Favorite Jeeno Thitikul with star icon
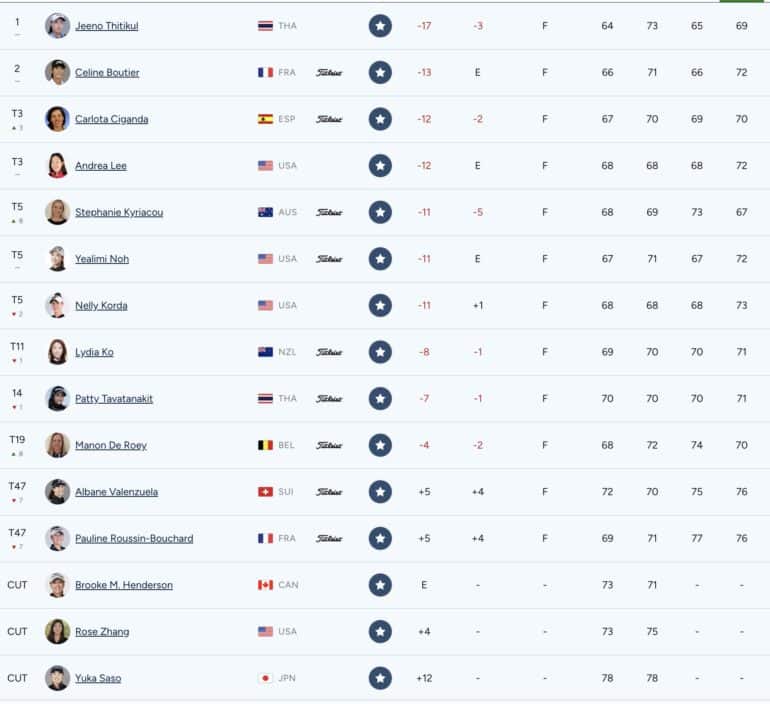The image size is (770, 704). pyautogui.click(x=380, y=26)
